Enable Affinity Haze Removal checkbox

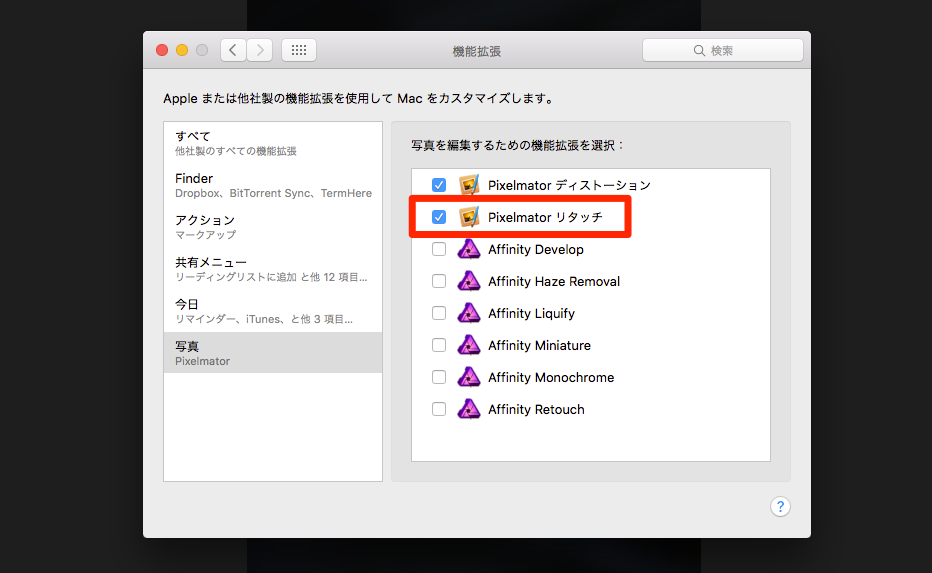tap(439, 281)
